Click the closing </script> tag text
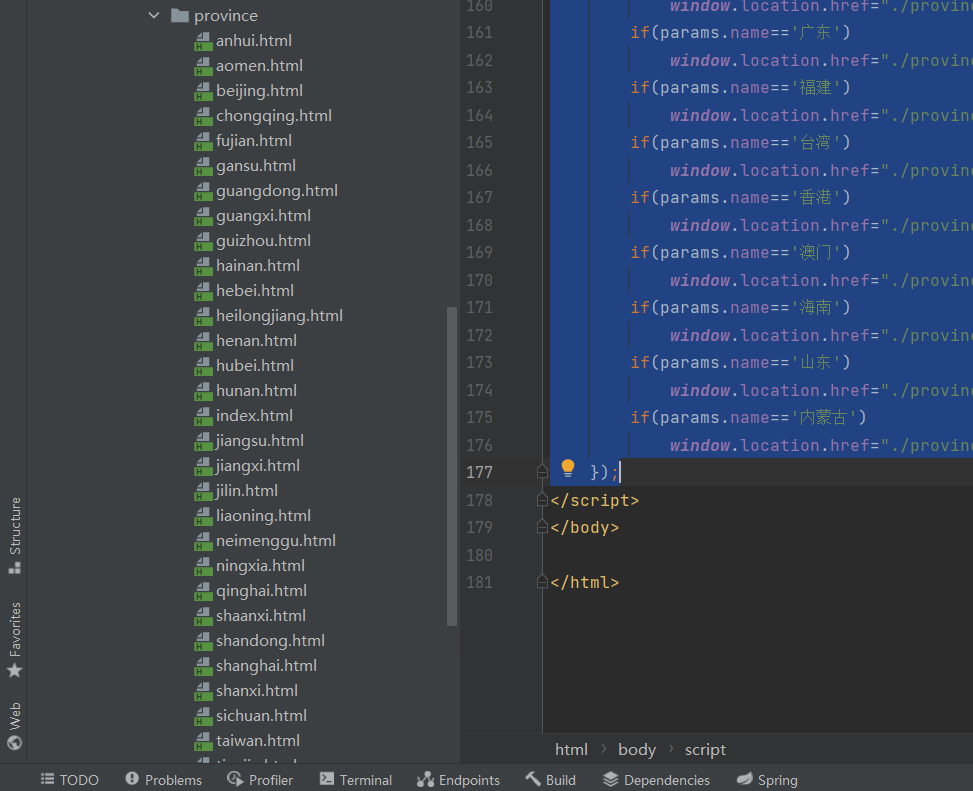This screenshot has height=791, width=973. click(x=594, y=500)
